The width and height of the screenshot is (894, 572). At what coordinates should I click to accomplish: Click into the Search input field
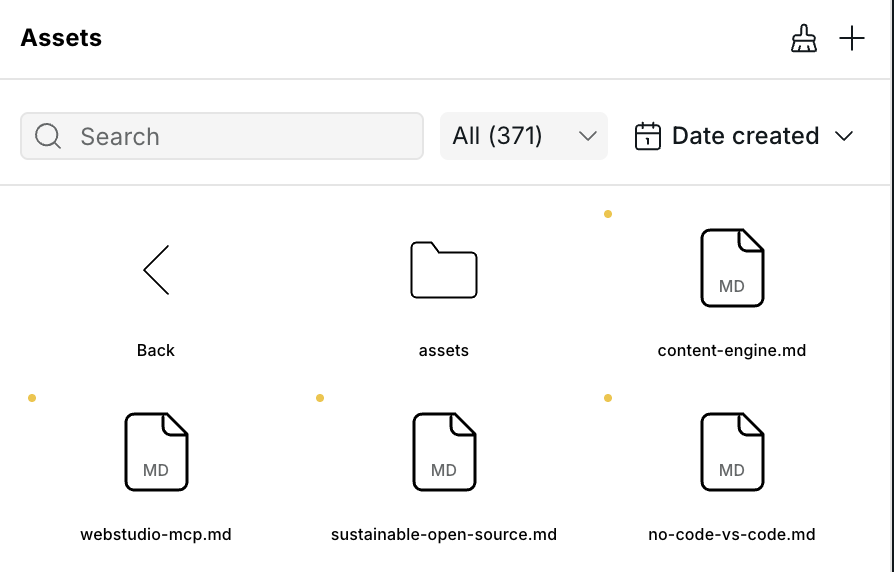tap(222, 136)
